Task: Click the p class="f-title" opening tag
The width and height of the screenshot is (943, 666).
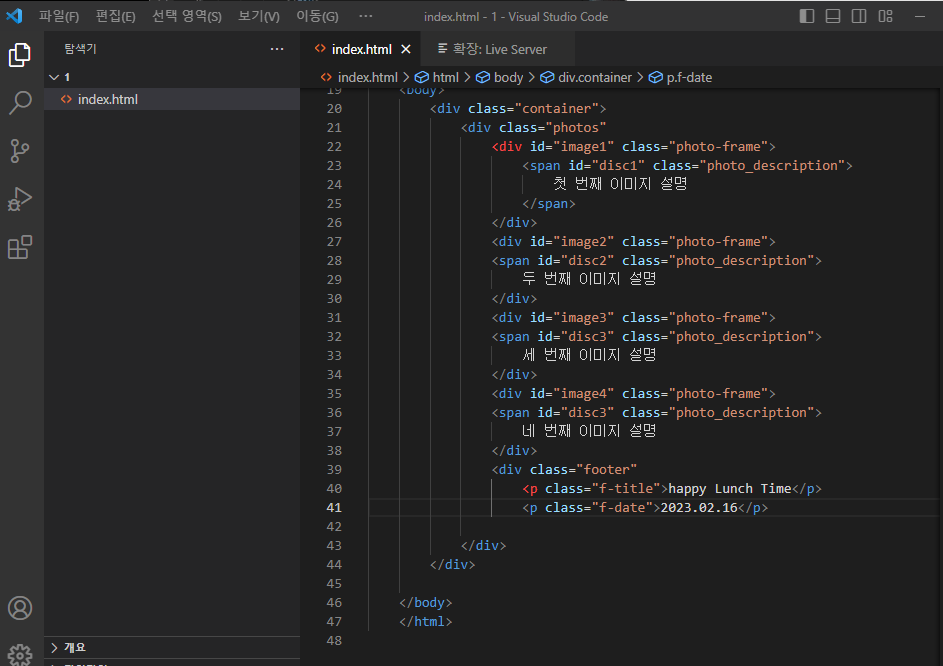Action: pos(595,489)
